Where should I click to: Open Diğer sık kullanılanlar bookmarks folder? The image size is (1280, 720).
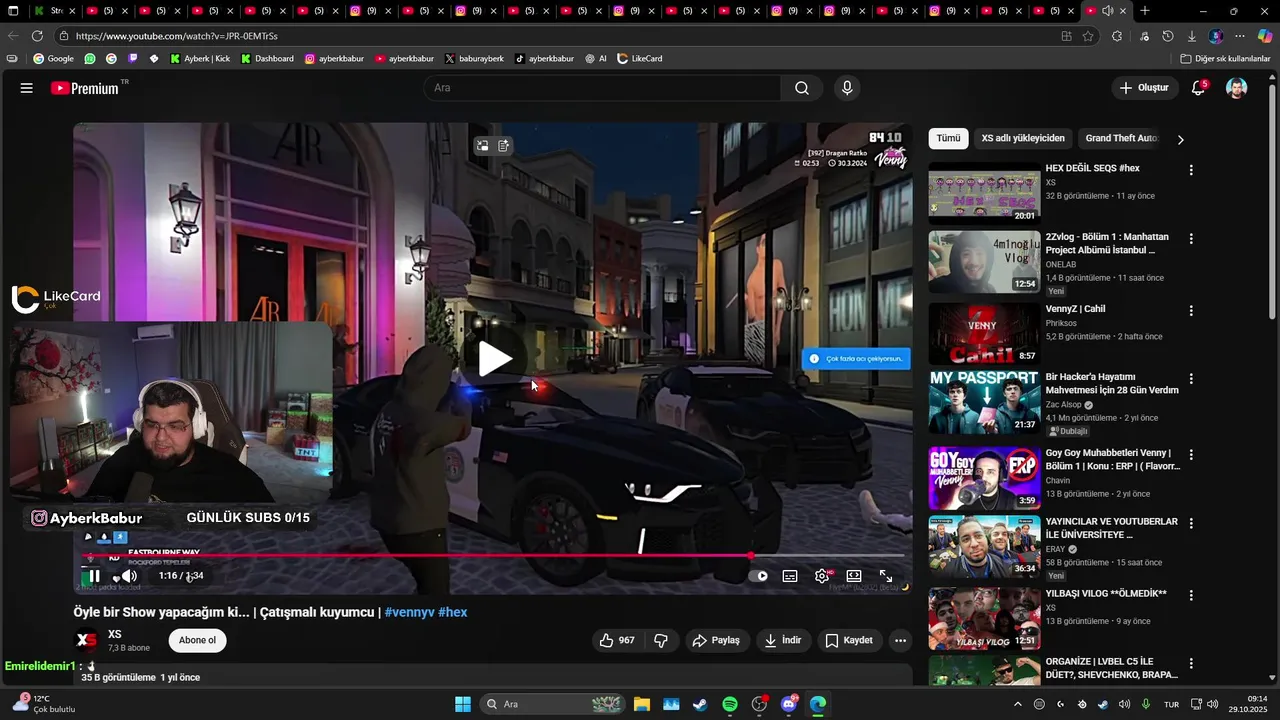coord(1225,59)
